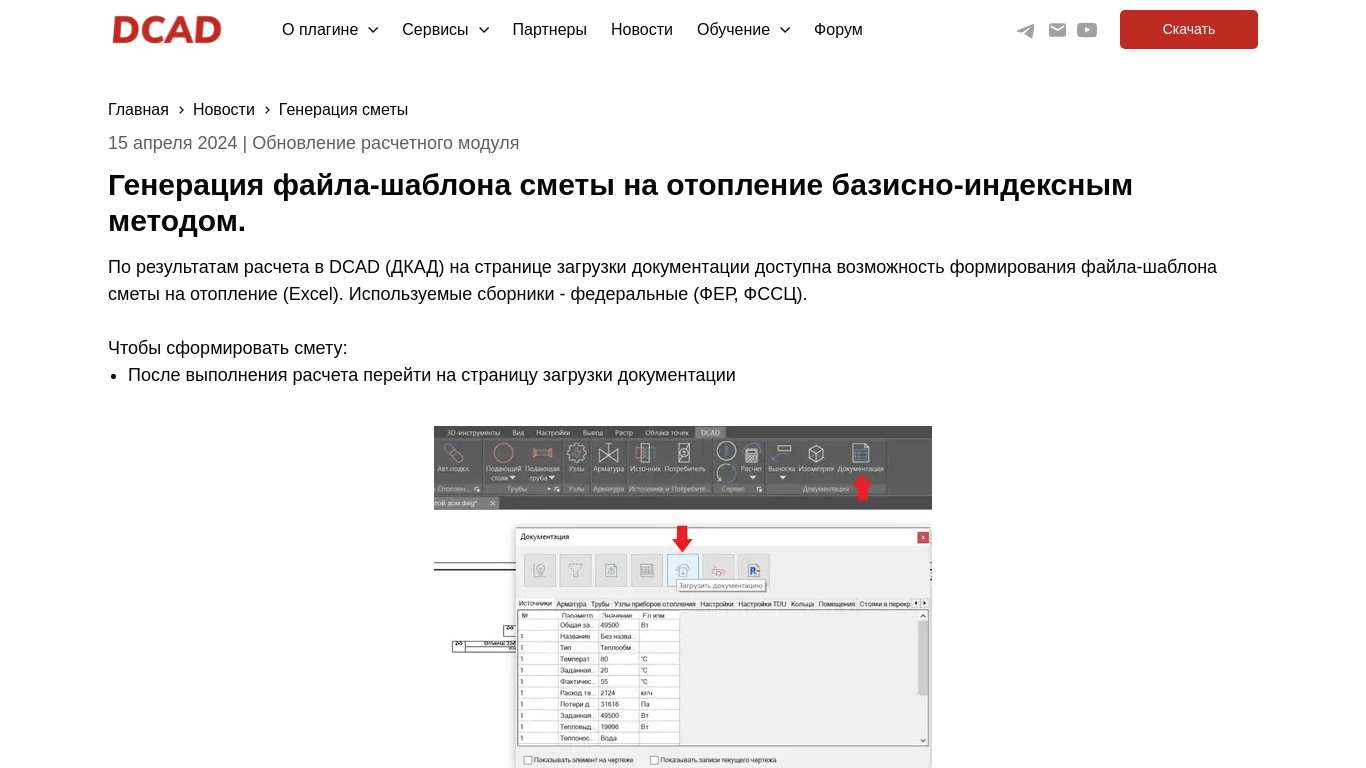Open the YouTube channel icon
Viewport: 1366px width, 768px height.
1087,30
